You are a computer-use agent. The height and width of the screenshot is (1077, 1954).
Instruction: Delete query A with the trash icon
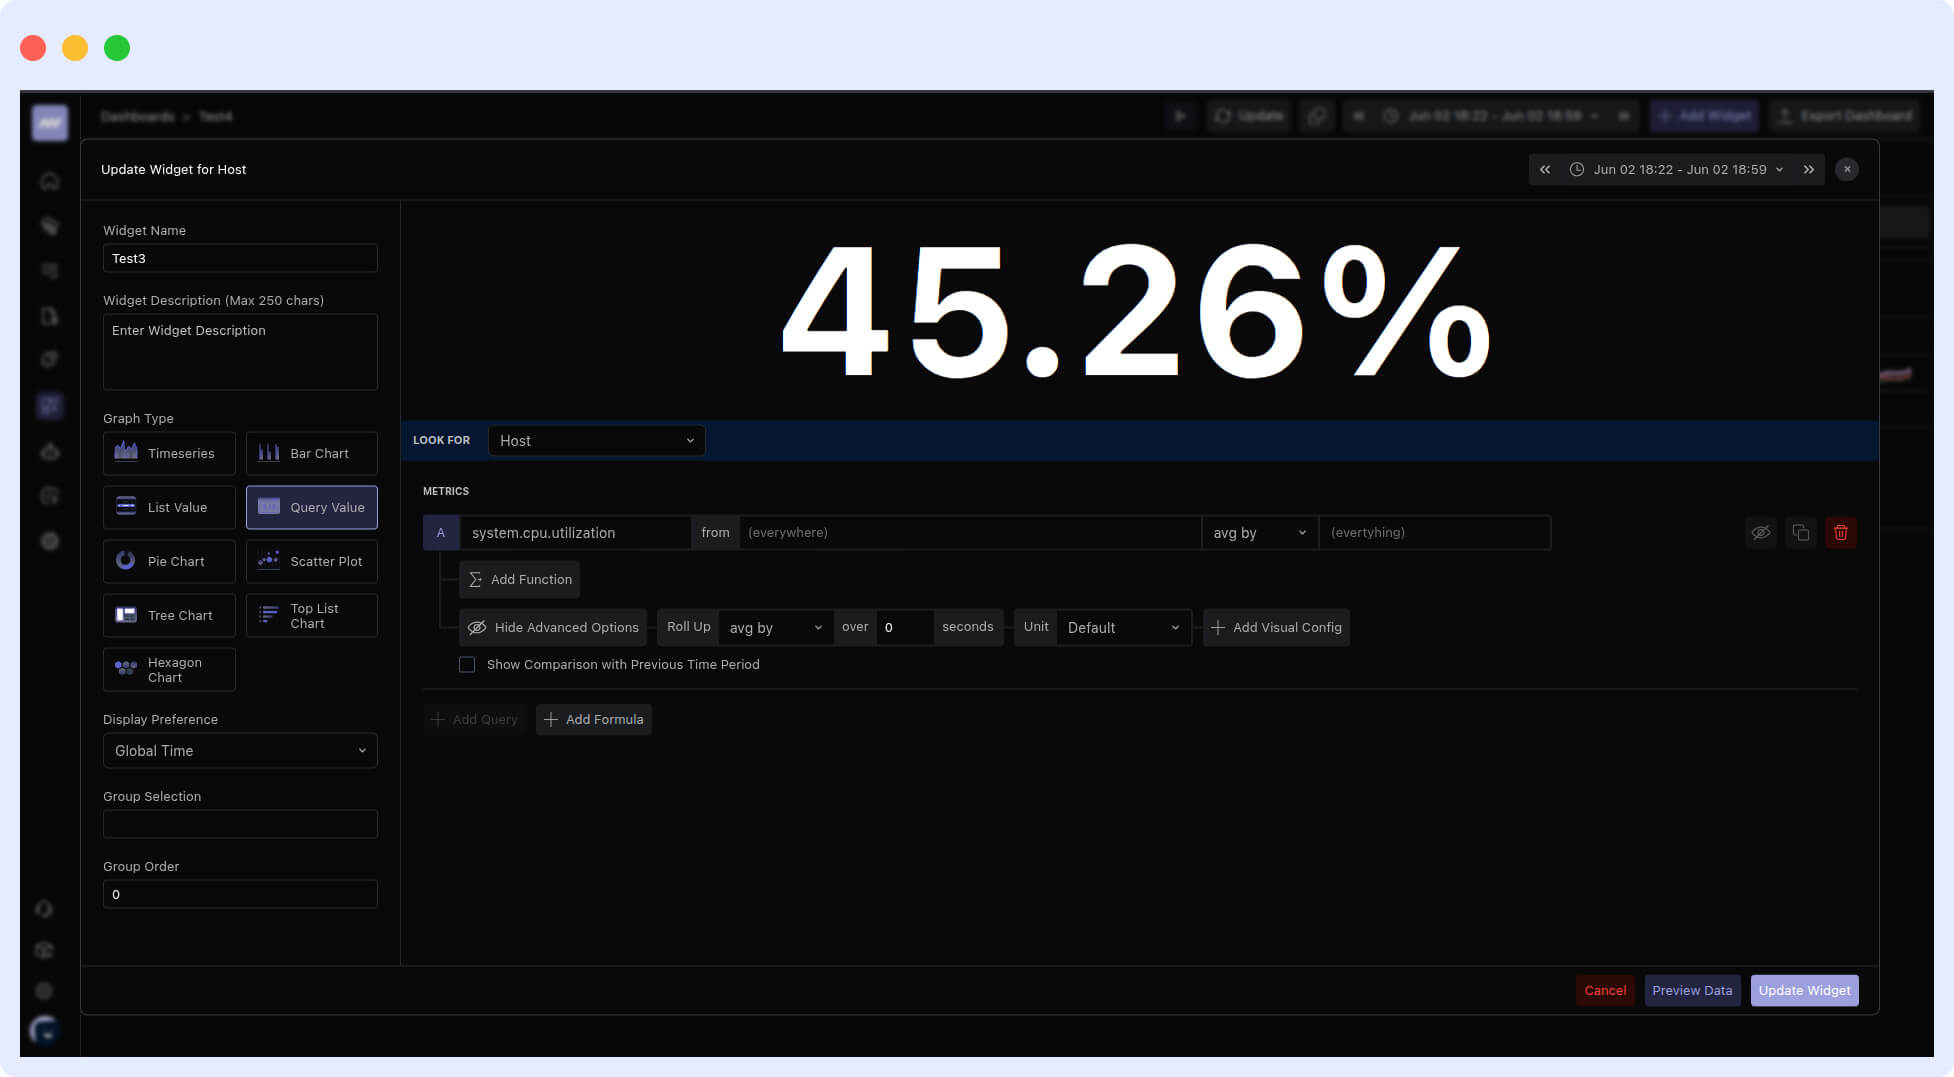pos(1840,533)
